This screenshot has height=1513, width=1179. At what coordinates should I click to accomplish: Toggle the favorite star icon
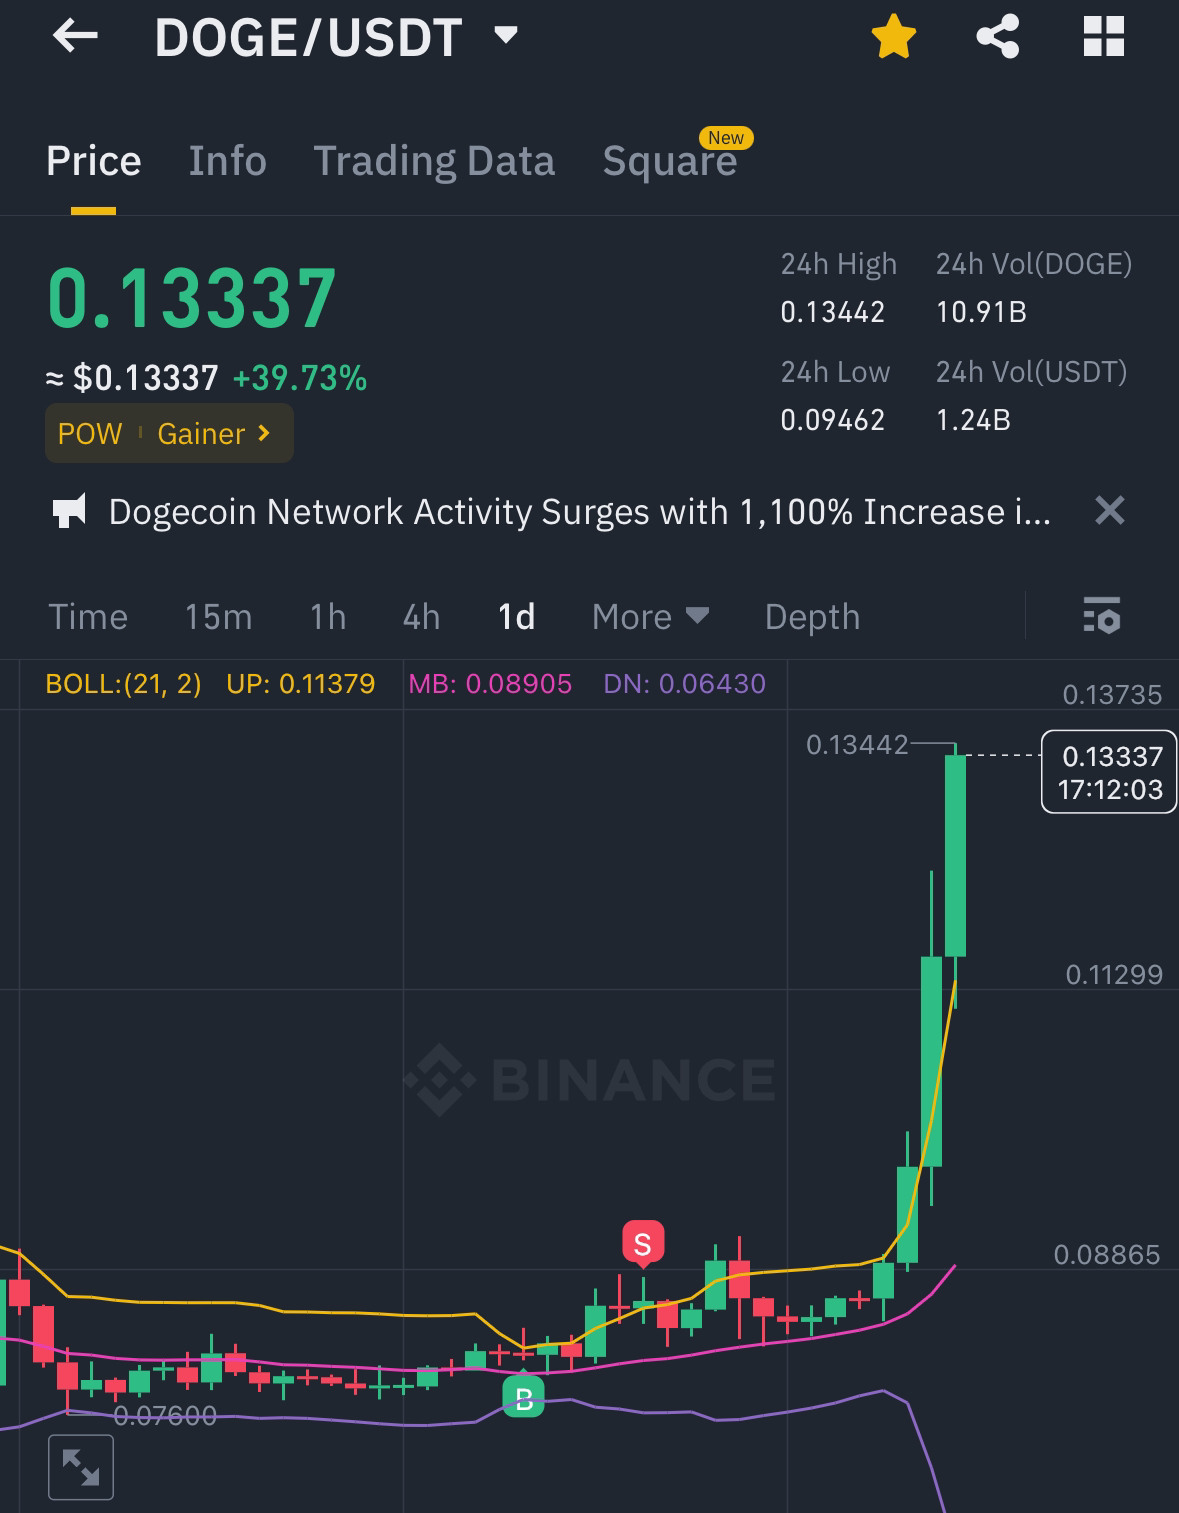coord(893,37)
